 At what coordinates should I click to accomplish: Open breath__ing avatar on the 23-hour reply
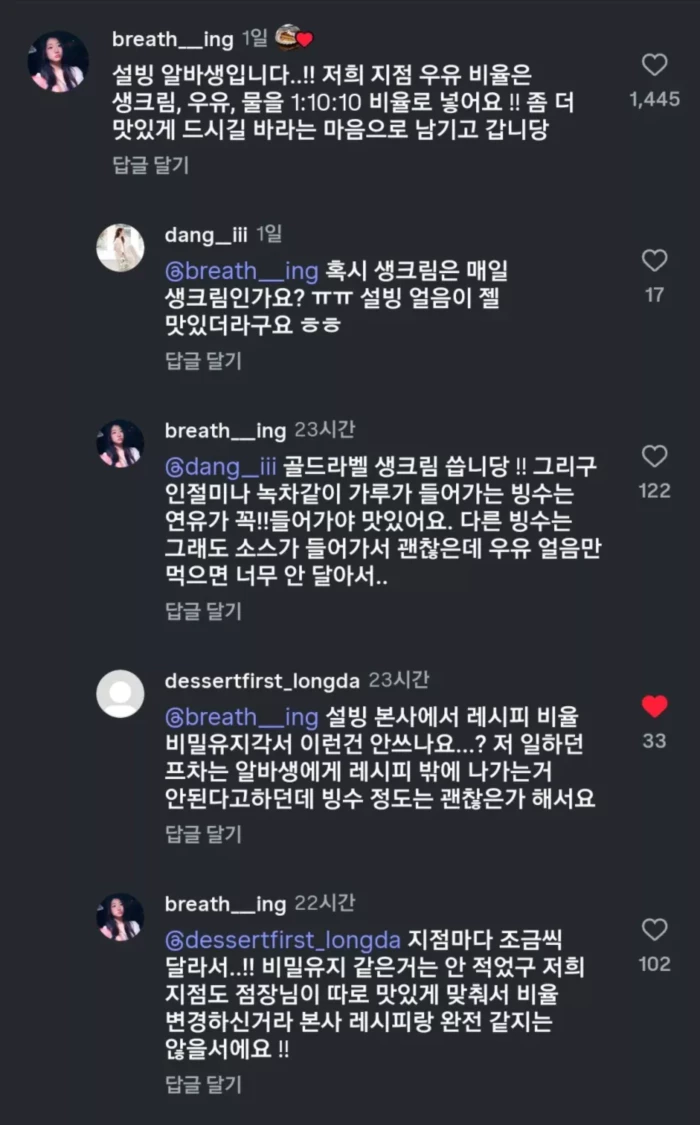[120, 443]
